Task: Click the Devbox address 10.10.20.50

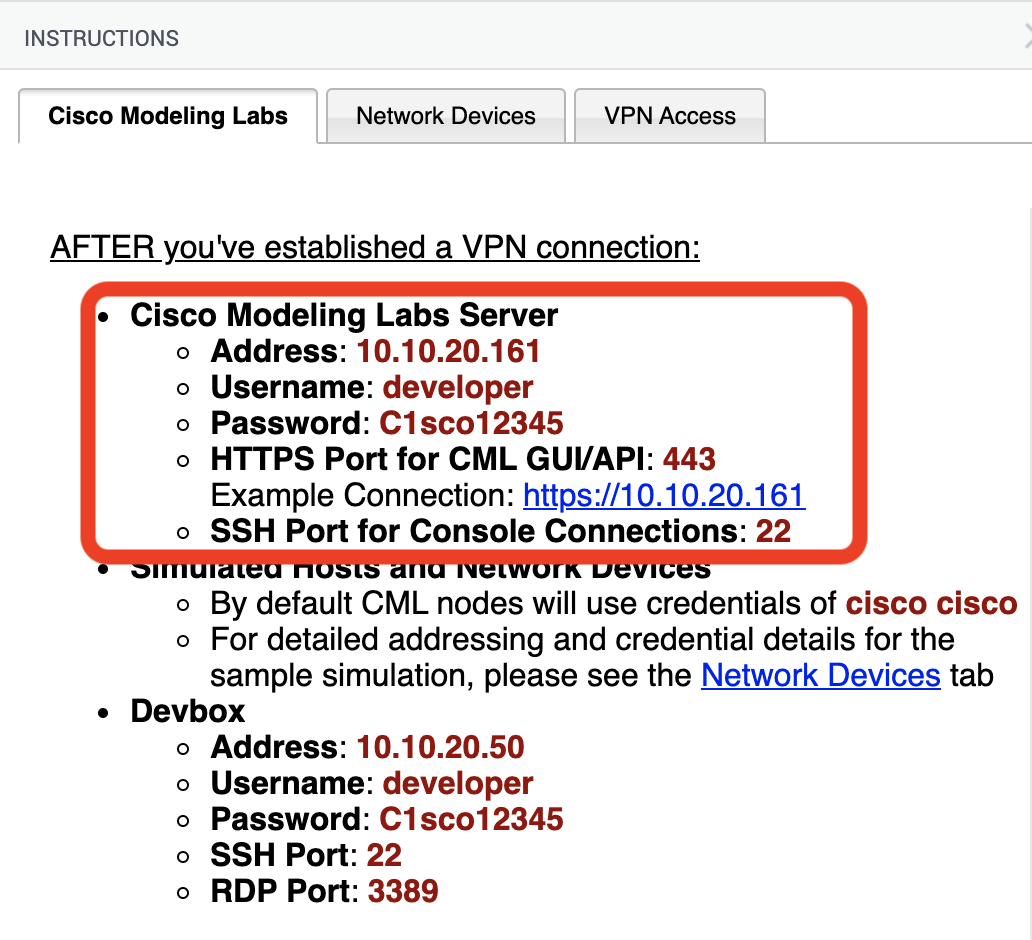Action: (x=440, y=747)
